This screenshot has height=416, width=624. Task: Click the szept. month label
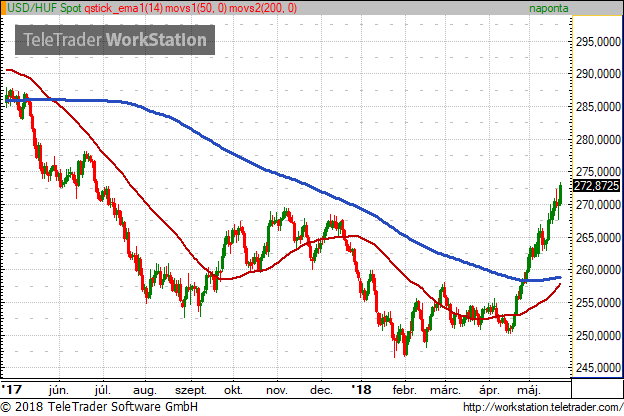(x=191, y=391)
